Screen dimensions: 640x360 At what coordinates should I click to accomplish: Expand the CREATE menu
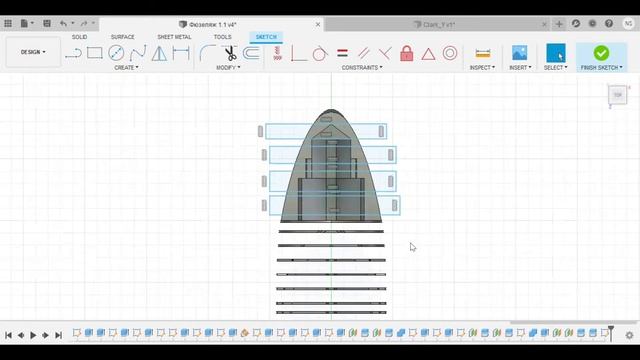pos(126,67)
